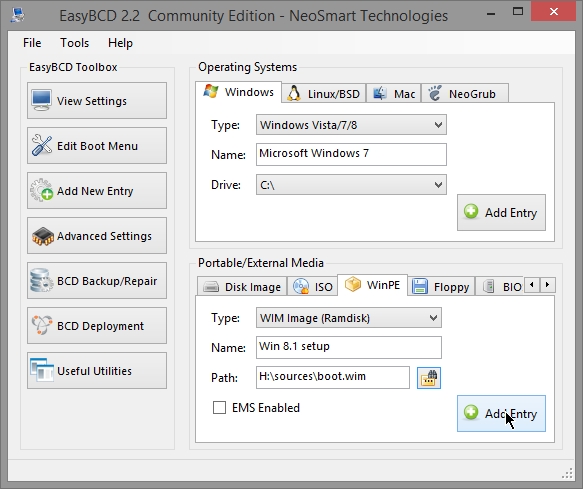Open BCD Backup/Repair

click(x=97, y=281)
